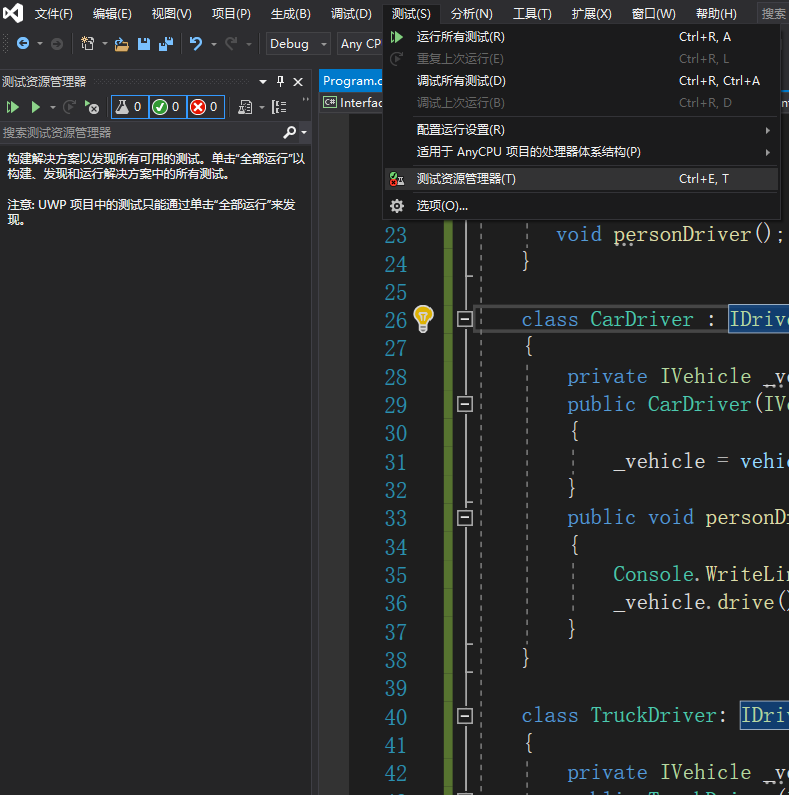789x795 pixels.
Task: Open the search filter dropdown in Test Explorer
Action: (x=304, y=132)
